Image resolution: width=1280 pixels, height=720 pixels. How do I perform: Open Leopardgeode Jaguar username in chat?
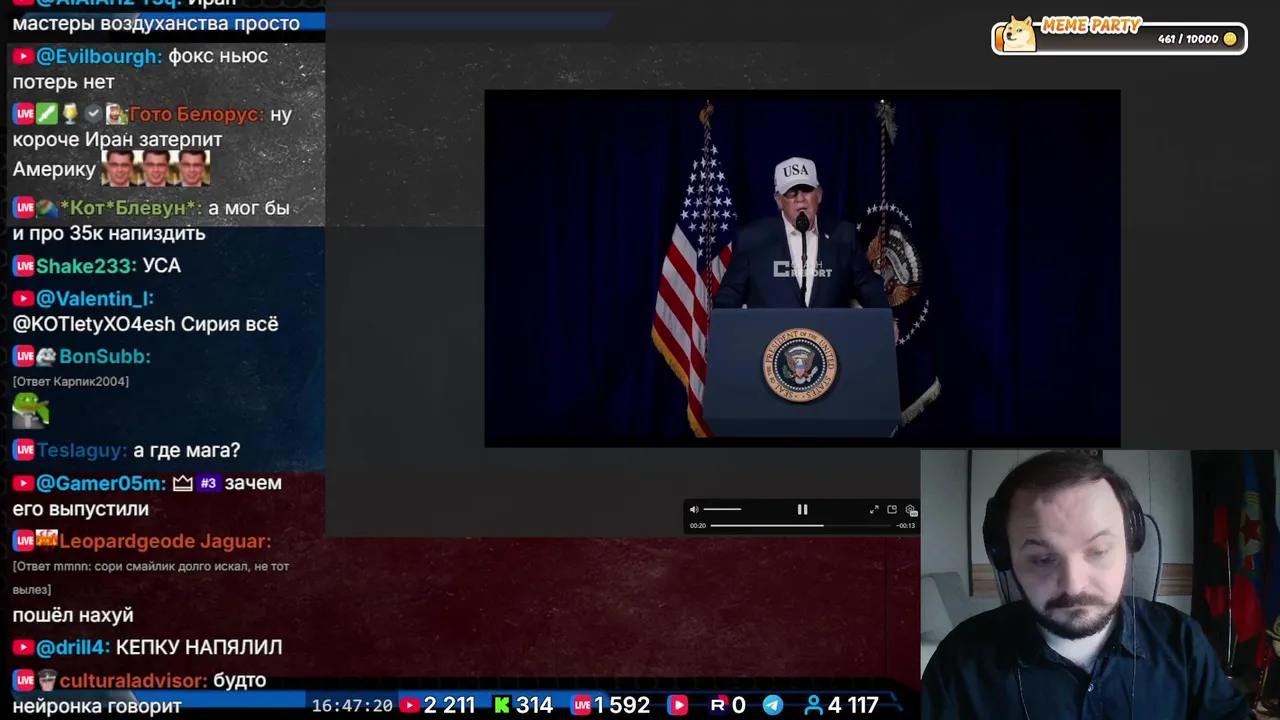(x=165, y=541)
